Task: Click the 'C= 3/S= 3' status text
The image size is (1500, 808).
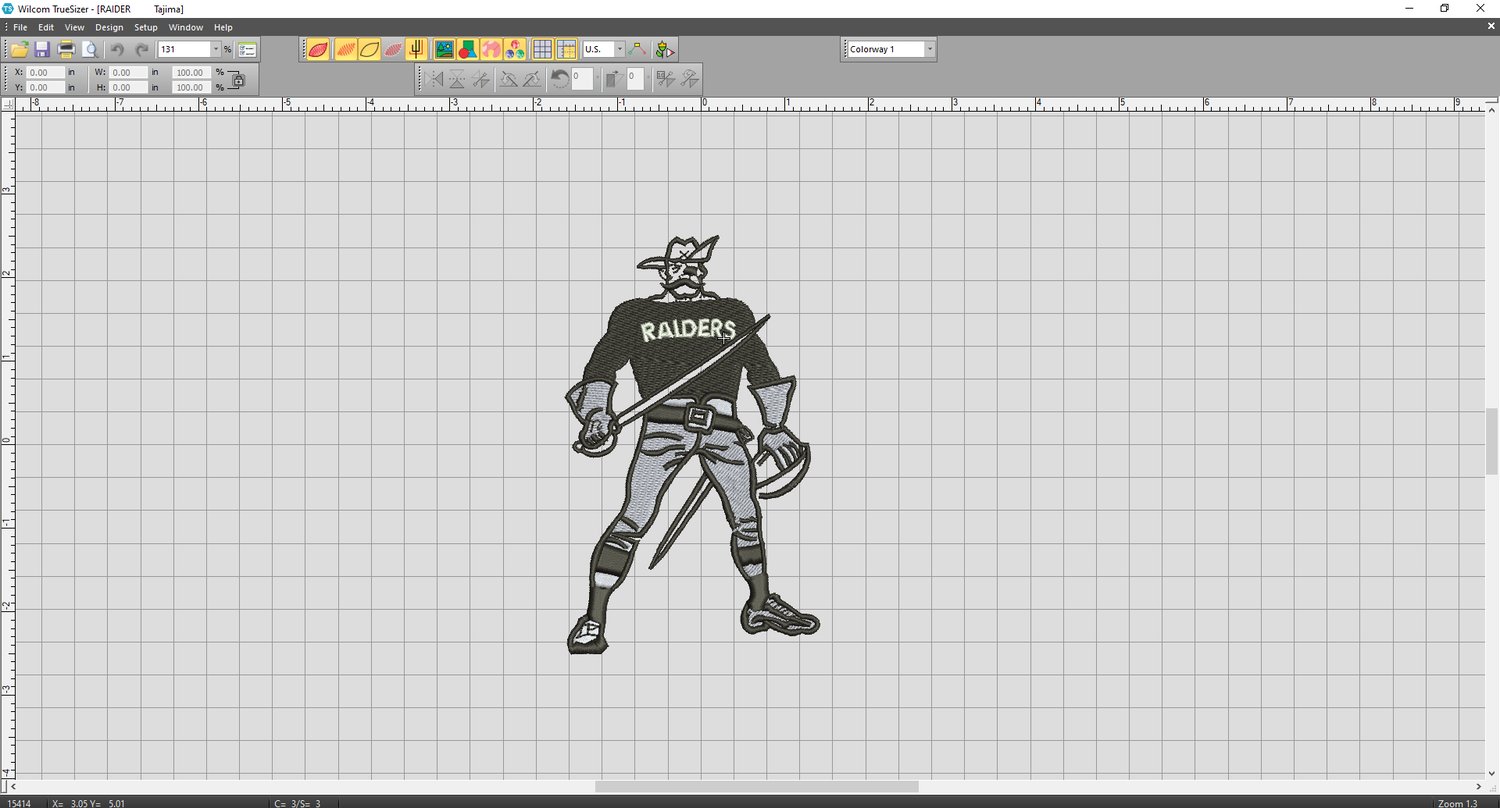Action: [x=297, y=803]
